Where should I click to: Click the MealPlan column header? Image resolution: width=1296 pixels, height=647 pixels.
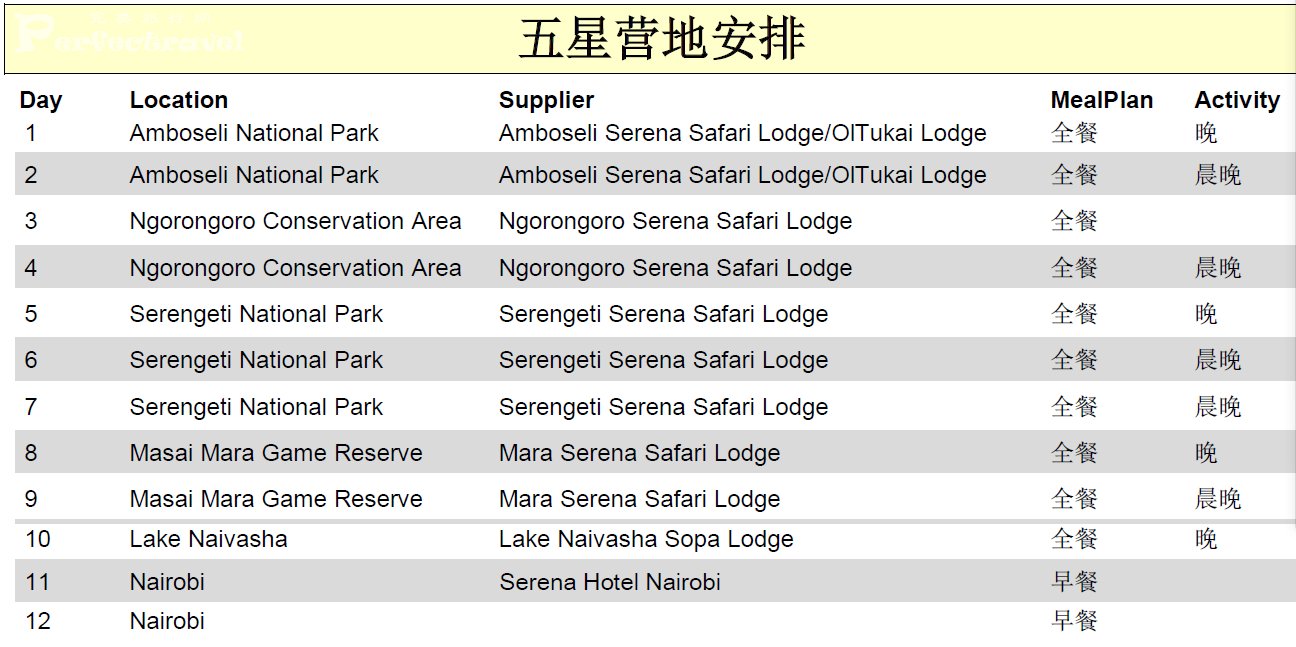coord(1102,100)
